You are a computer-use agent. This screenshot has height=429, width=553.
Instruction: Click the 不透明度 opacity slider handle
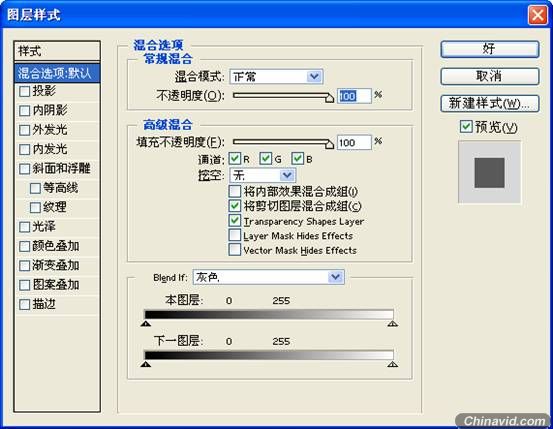(329, 98)
